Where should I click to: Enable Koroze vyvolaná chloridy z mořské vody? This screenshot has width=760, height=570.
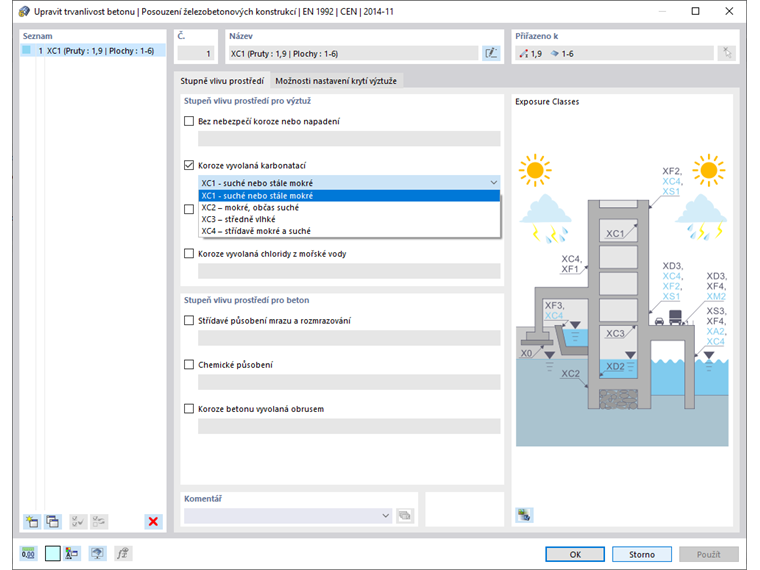(x=189, y=253)
